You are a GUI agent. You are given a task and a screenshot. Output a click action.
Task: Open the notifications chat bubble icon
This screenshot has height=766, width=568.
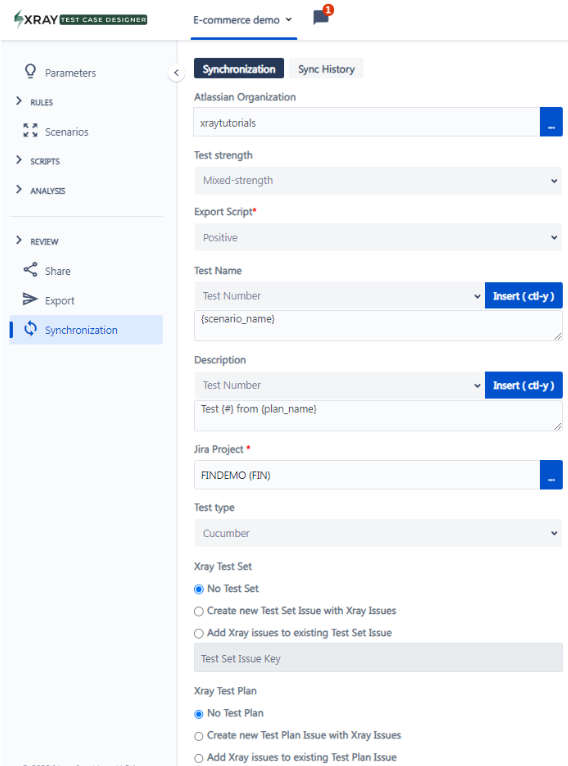pyautogui.click(x=321, y=17)
